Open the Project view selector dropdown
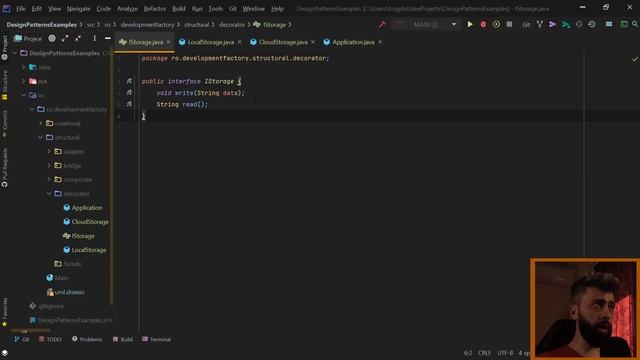The height and width of the screenshot is (360, 640). click(28, 38)
